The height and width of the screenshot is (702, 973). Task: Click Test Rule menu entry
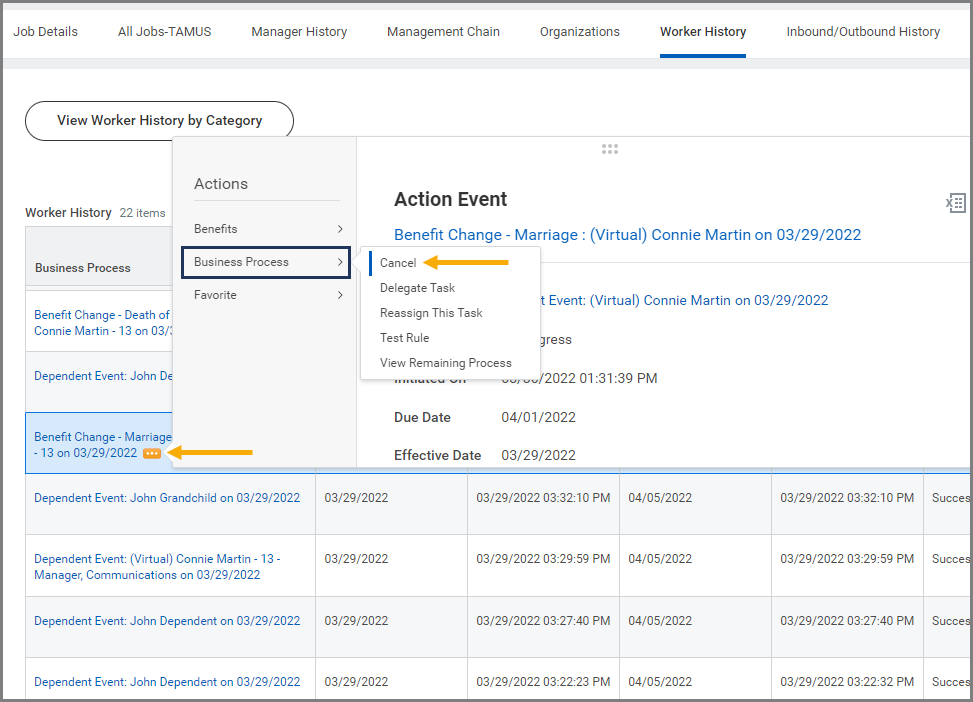coord(404,338)
